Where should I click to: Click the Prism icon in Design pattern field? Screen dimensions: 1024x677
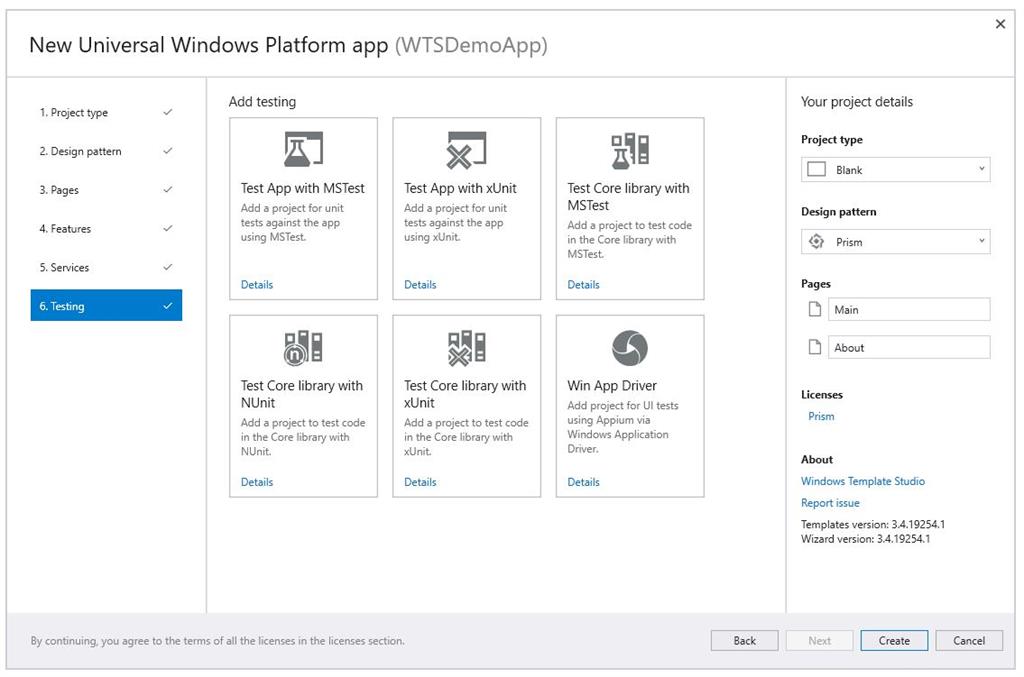pos(815,241)
